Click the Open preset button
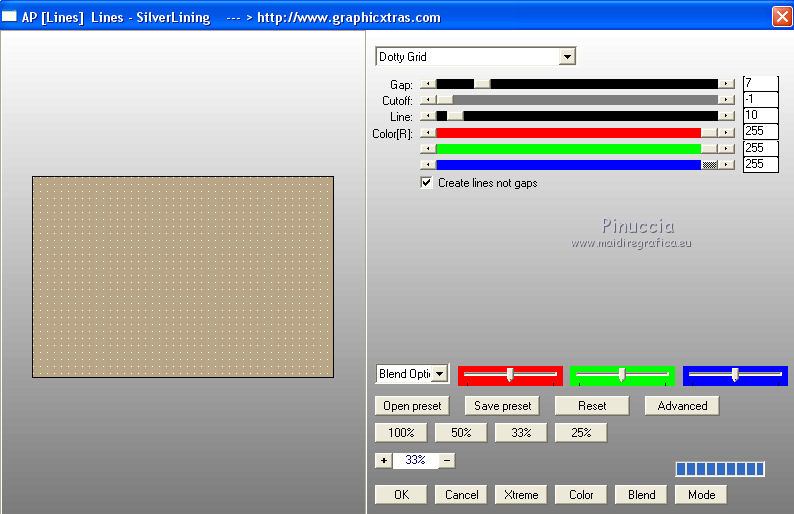This screenshot has width=794, height=514. (412, 406)
